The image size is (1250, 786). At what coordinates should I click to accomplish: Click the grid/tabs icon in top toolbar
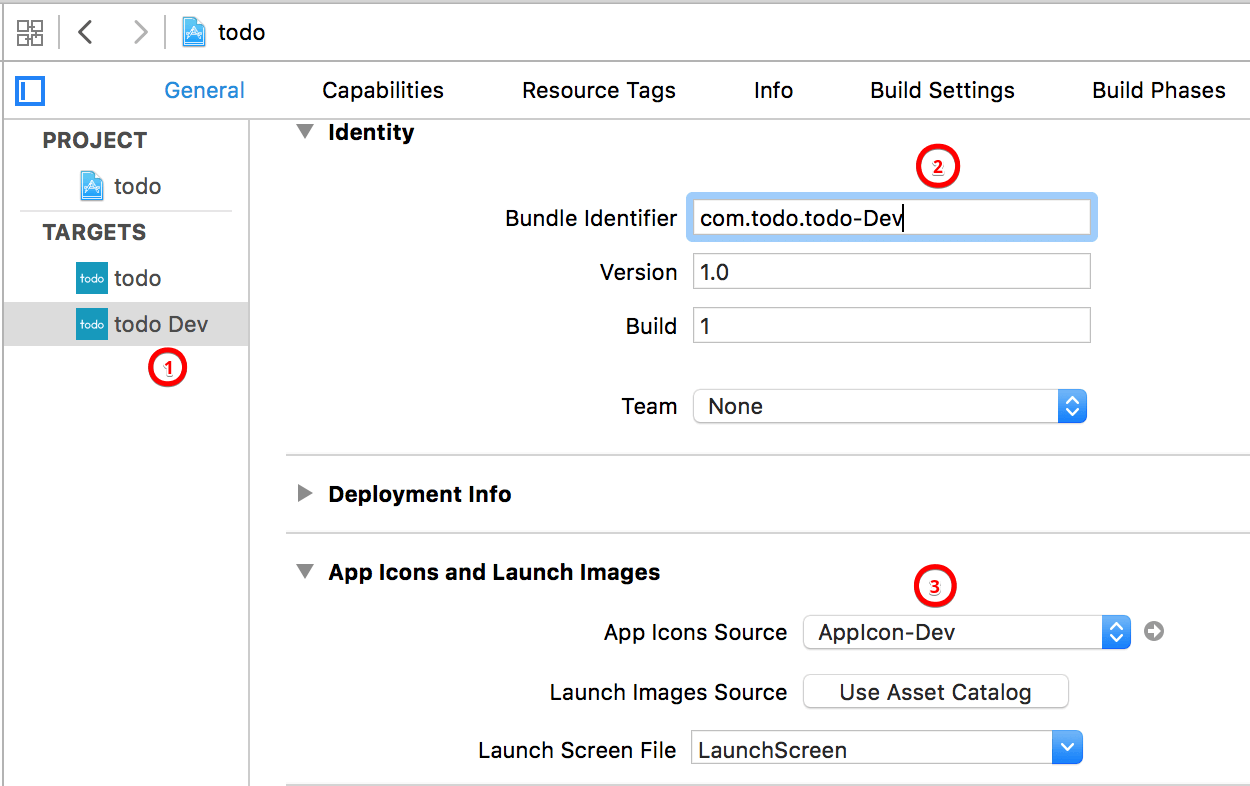coord(30,32)
